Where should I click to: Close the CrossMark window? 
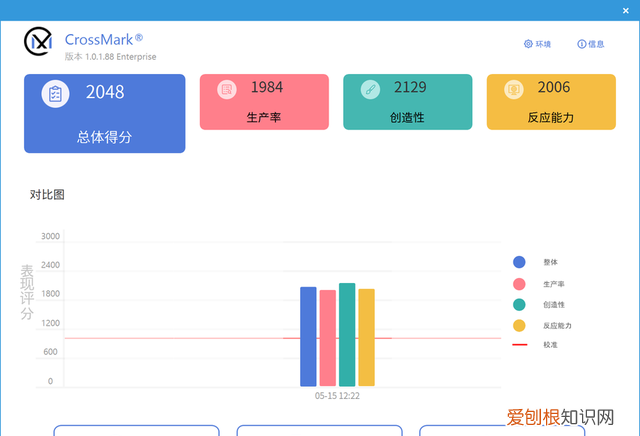(625, 11)
